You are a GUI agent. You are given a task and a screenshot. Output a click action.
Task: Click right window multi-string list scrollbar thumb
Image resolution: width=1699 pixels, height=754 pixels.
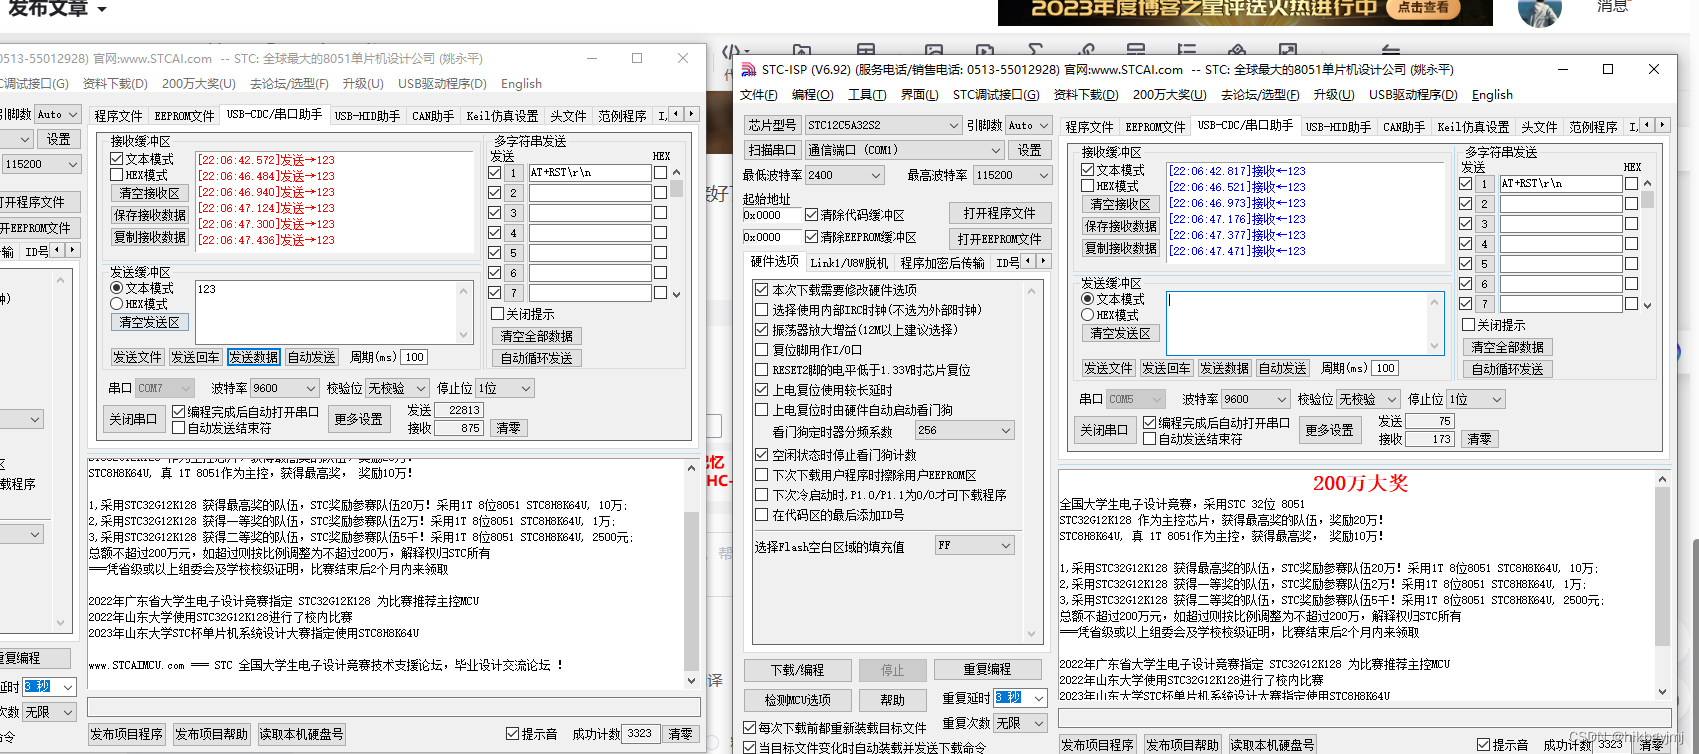tap(1647, 199)
